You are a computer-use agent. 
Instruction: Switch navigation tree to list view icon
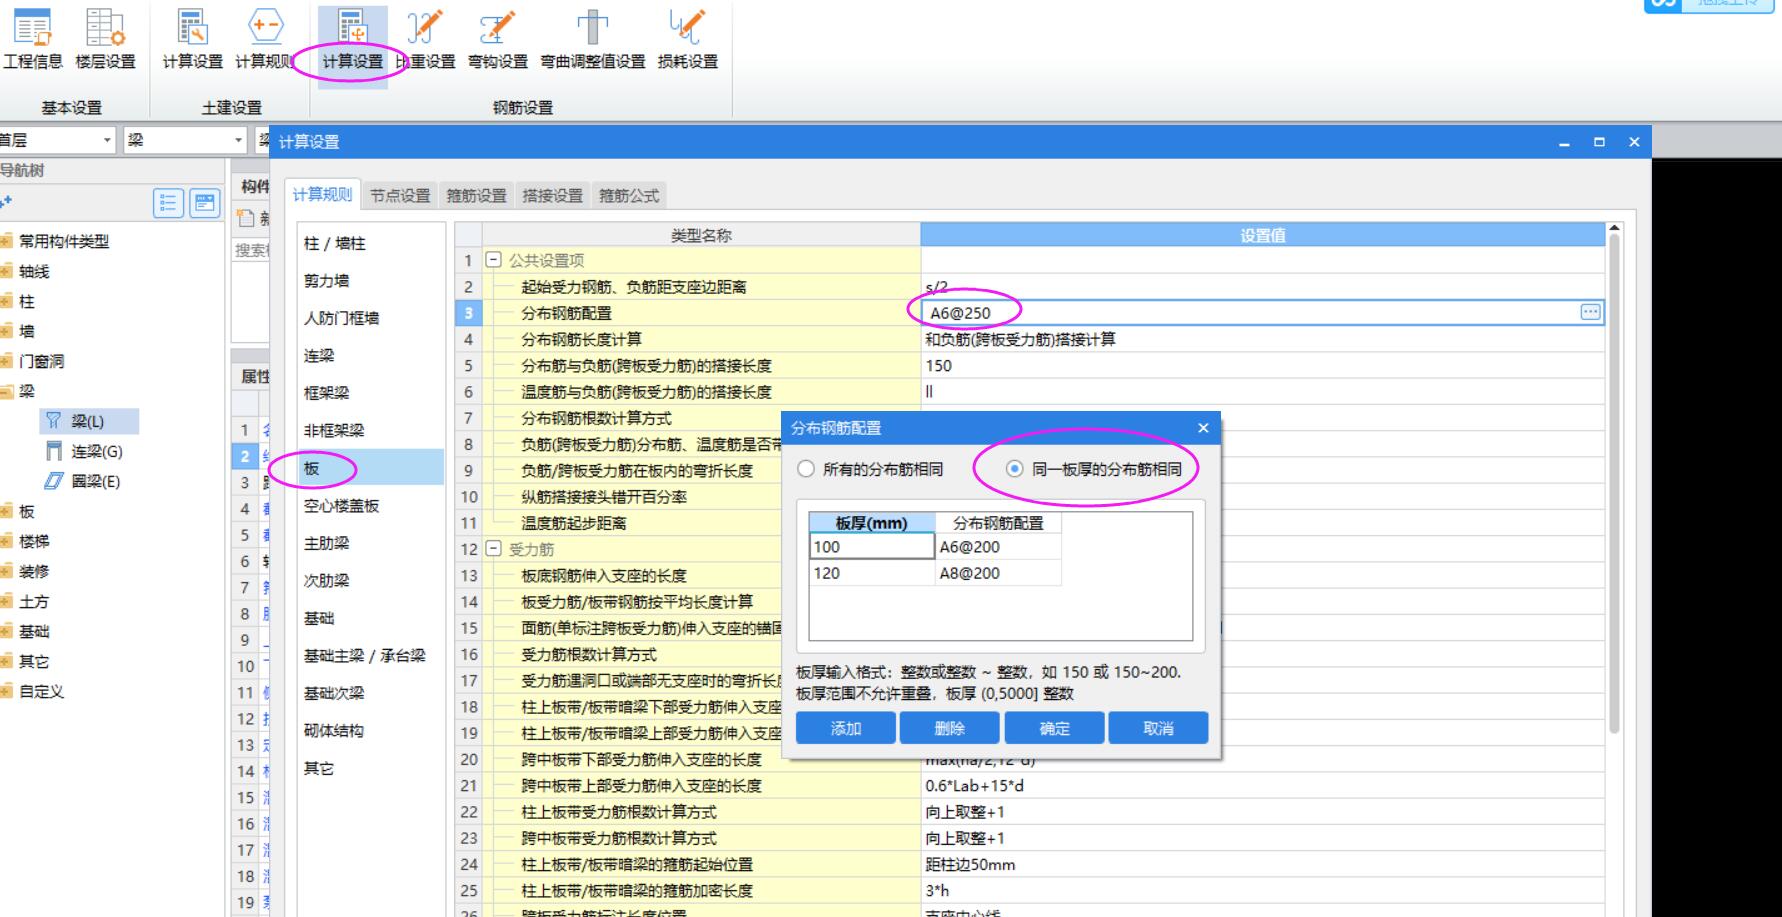[168, 203]
